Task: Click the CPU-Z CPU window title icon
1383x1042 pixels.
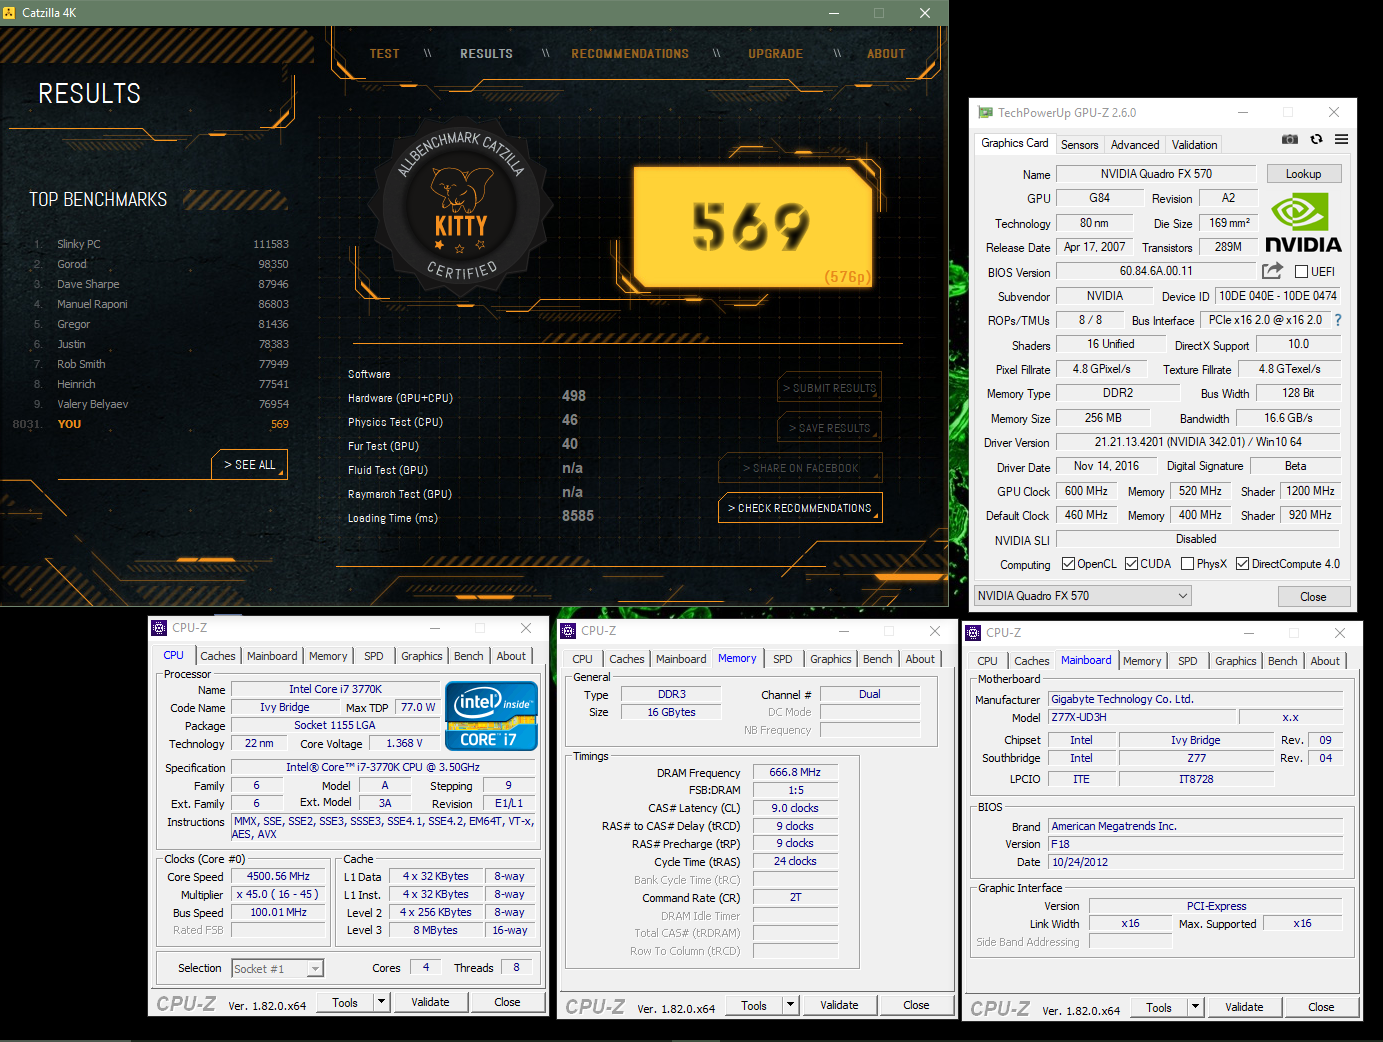Action: (x=159, y=628)
